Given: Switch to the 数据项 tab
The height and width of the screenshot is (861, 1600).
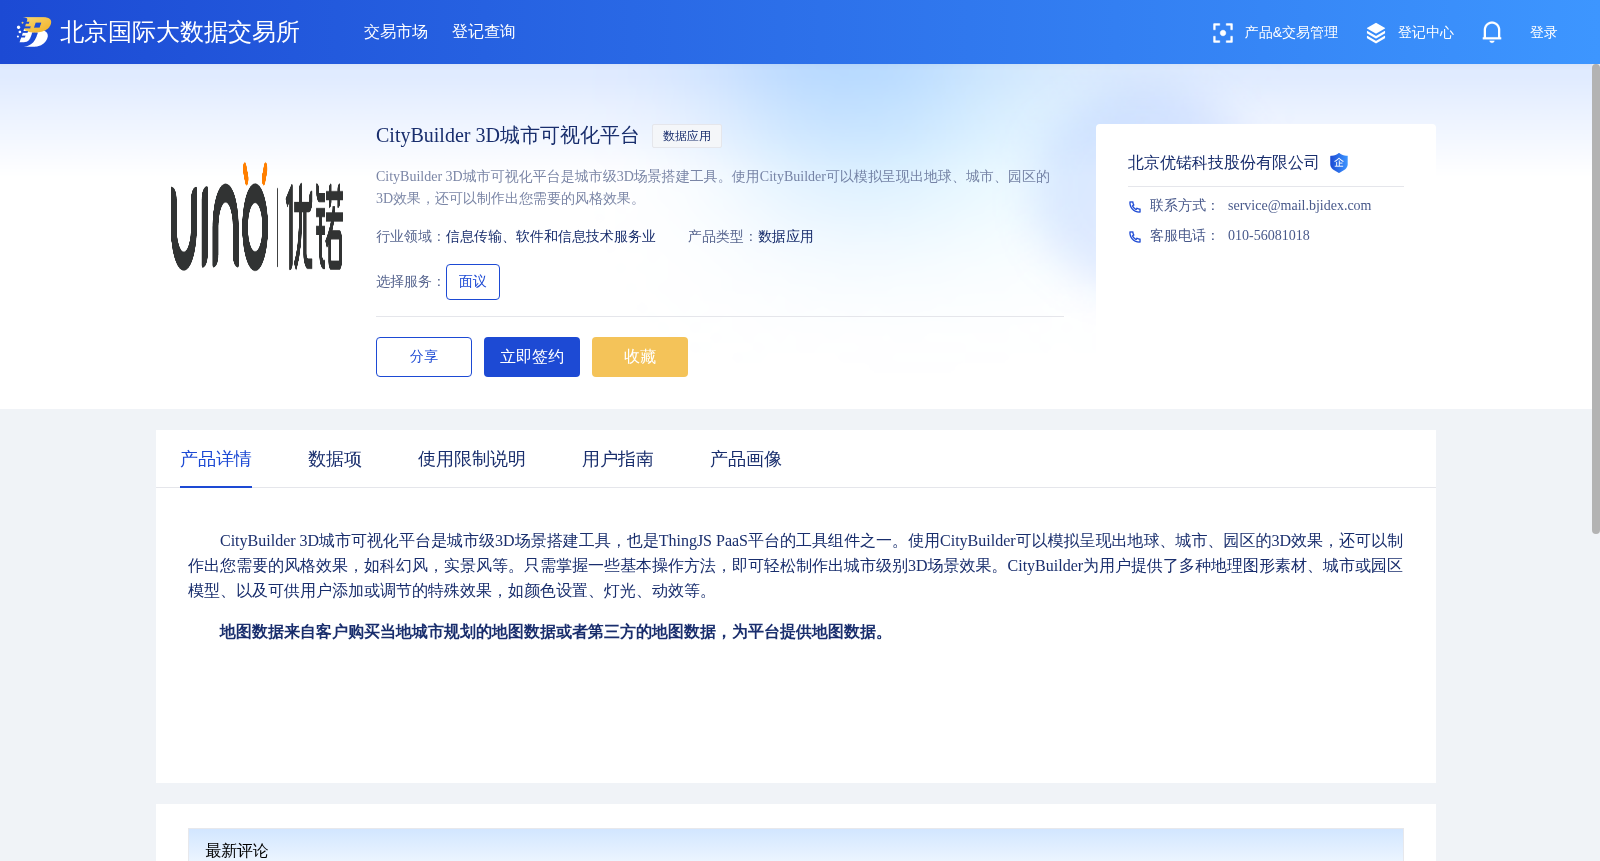Looking at the screenshot, I should click(x=335, y=459).
